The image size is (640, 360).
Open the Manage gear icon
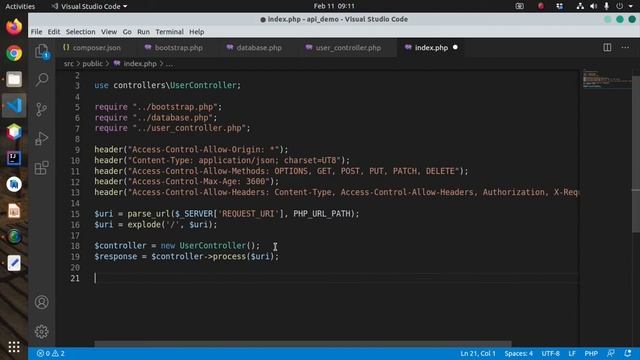coord(42,331)
